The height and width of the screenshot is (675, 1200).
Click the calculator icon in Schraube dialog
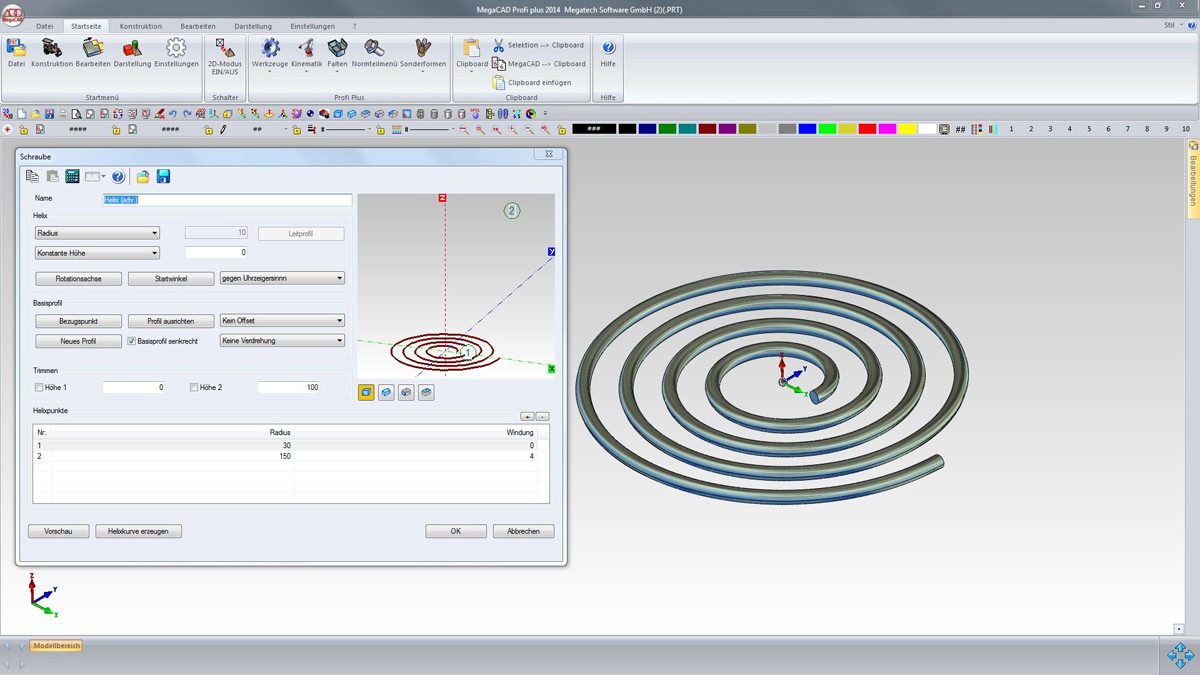[x=72, y=177]
